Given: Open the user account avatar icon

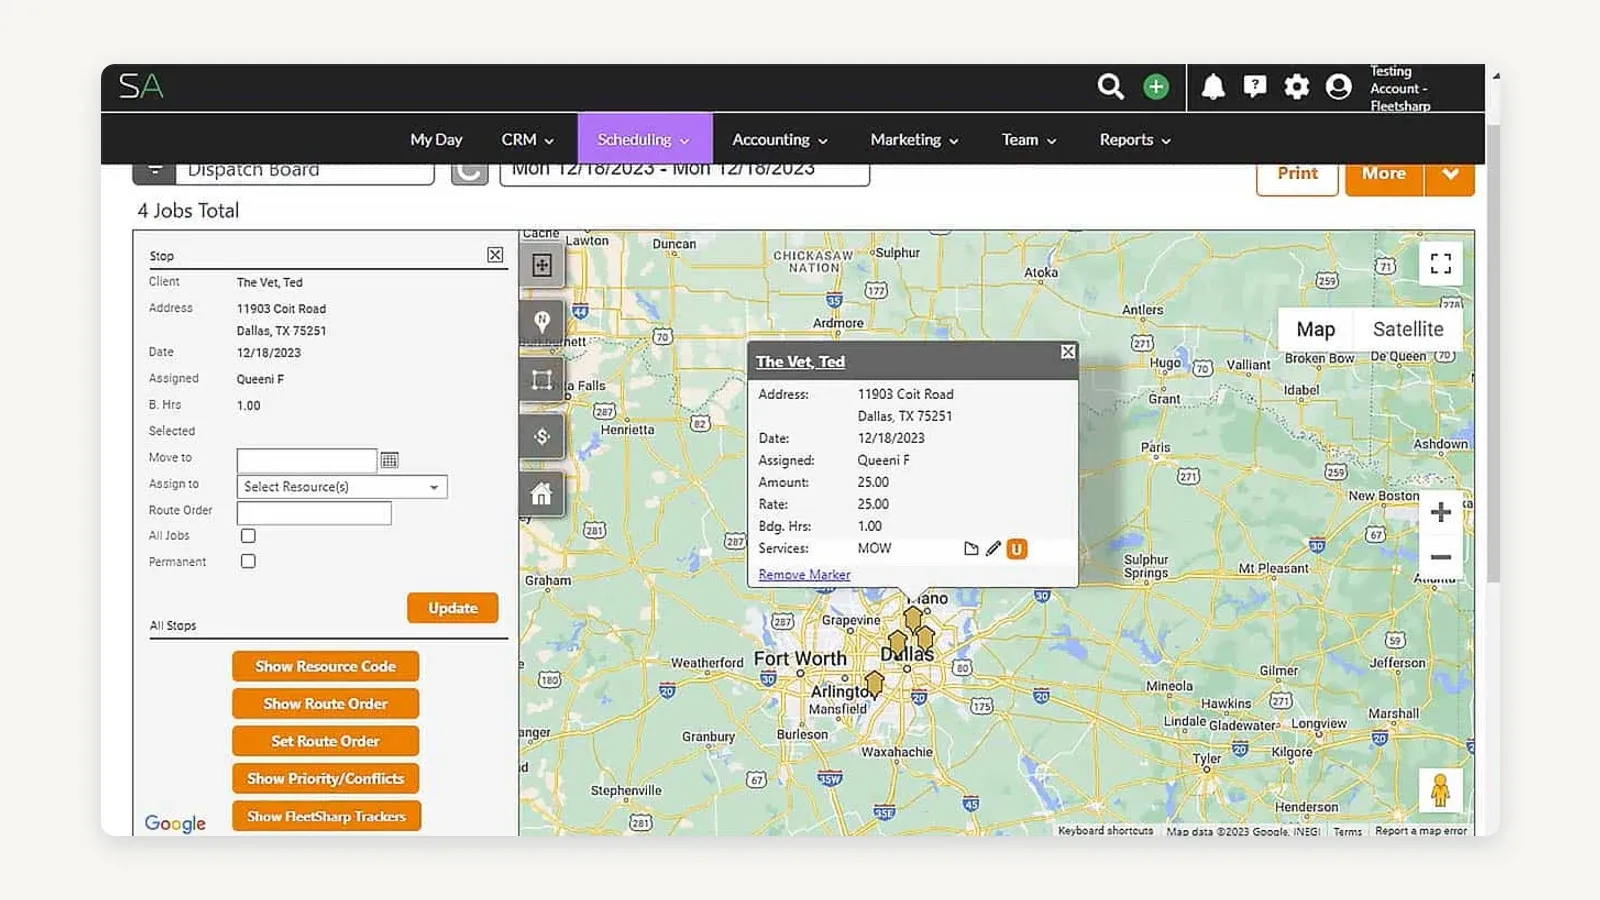Looking at the screenshot, I should [x=1339, y=87].
